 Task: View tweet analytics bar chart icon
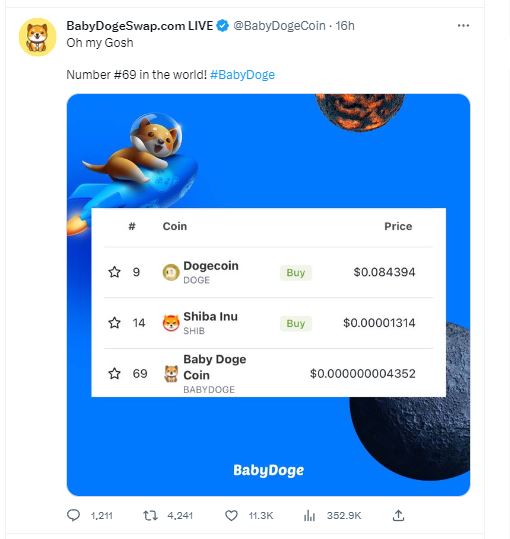pyautogui.click(x=309, y=515)
